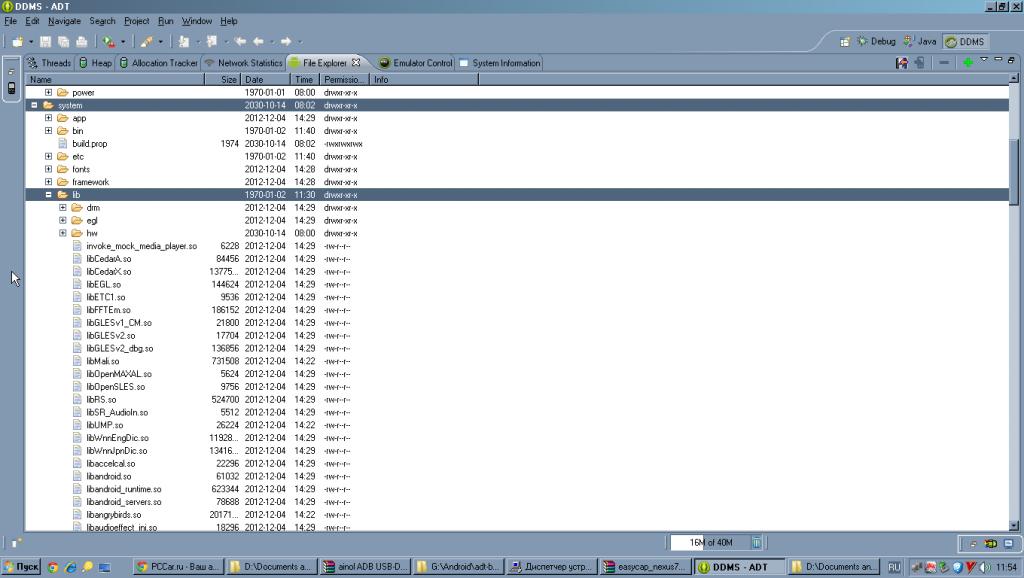Click the File Explorer vertical scrollbar thumb
This screenshot has height=578, width=1024.
[x=1015, y=170]
